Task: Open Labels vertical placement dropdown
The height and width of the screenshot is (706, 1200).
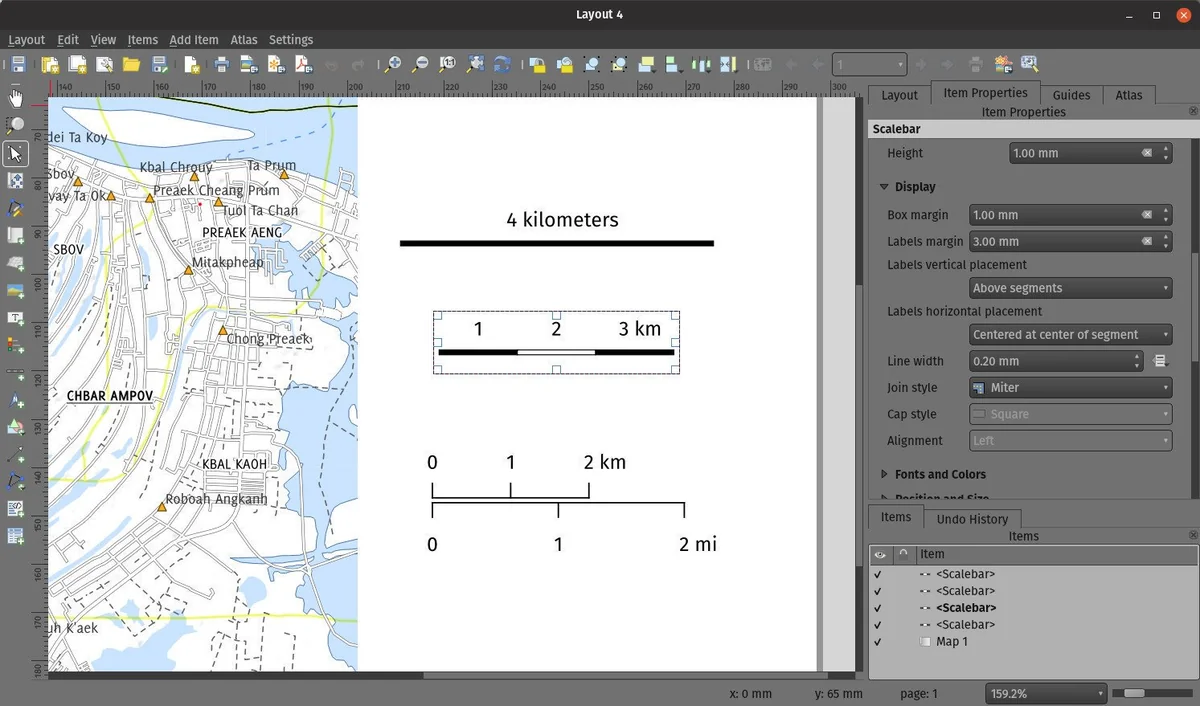Action: [x=1070, y=288]
